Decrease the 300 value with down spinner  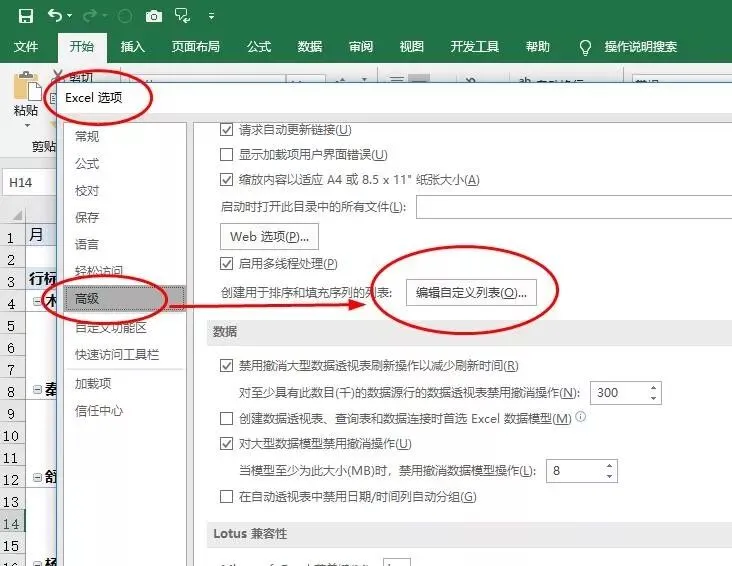(654, 398)
